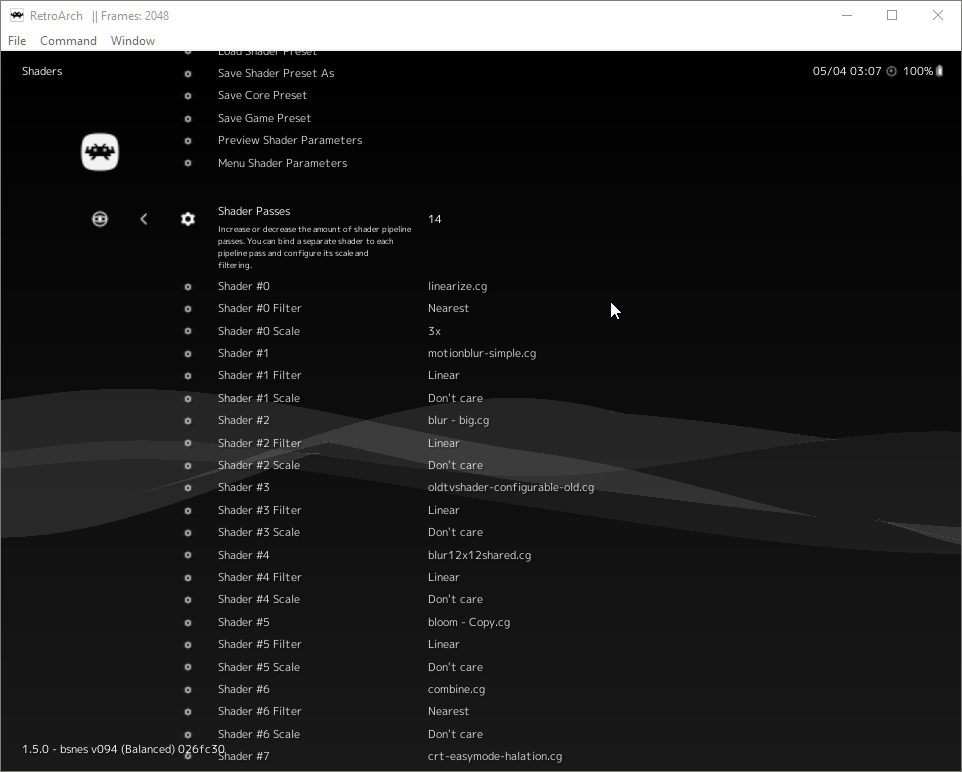Viewport: 962px width, 772px height.
Task: Click the bullet icon beside Save Core Preset
Action: click(188, 96)
